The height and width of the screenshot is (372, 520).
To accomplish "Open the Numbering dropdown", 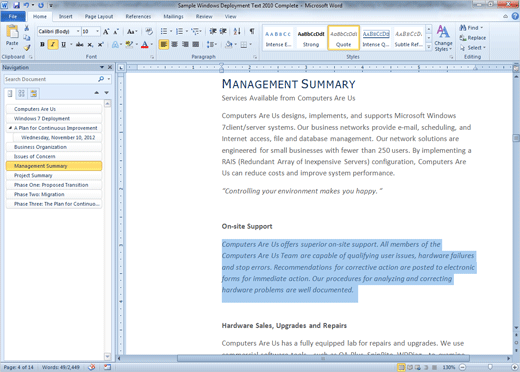I will pos(187,31).
